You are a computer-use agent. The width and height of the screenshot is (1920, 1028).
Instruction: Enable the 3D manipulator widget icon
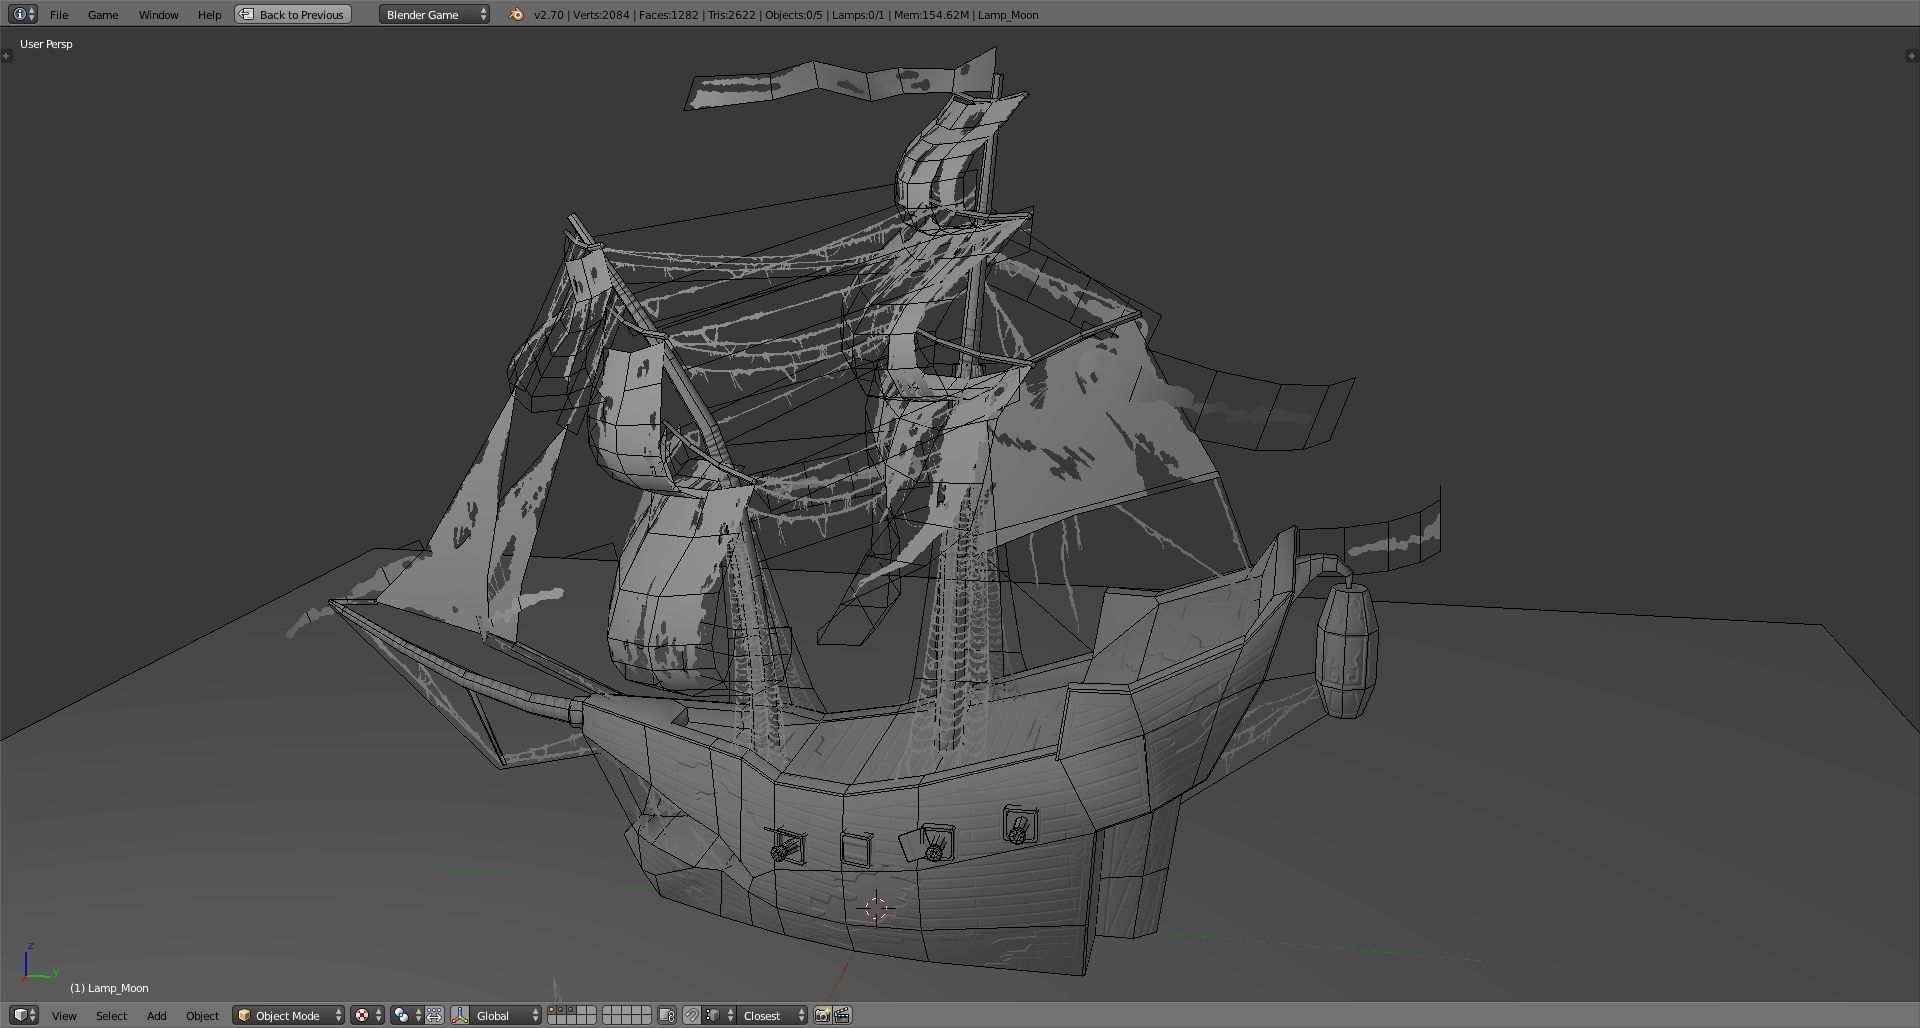pyautogui.click(x=437, y=1015)
